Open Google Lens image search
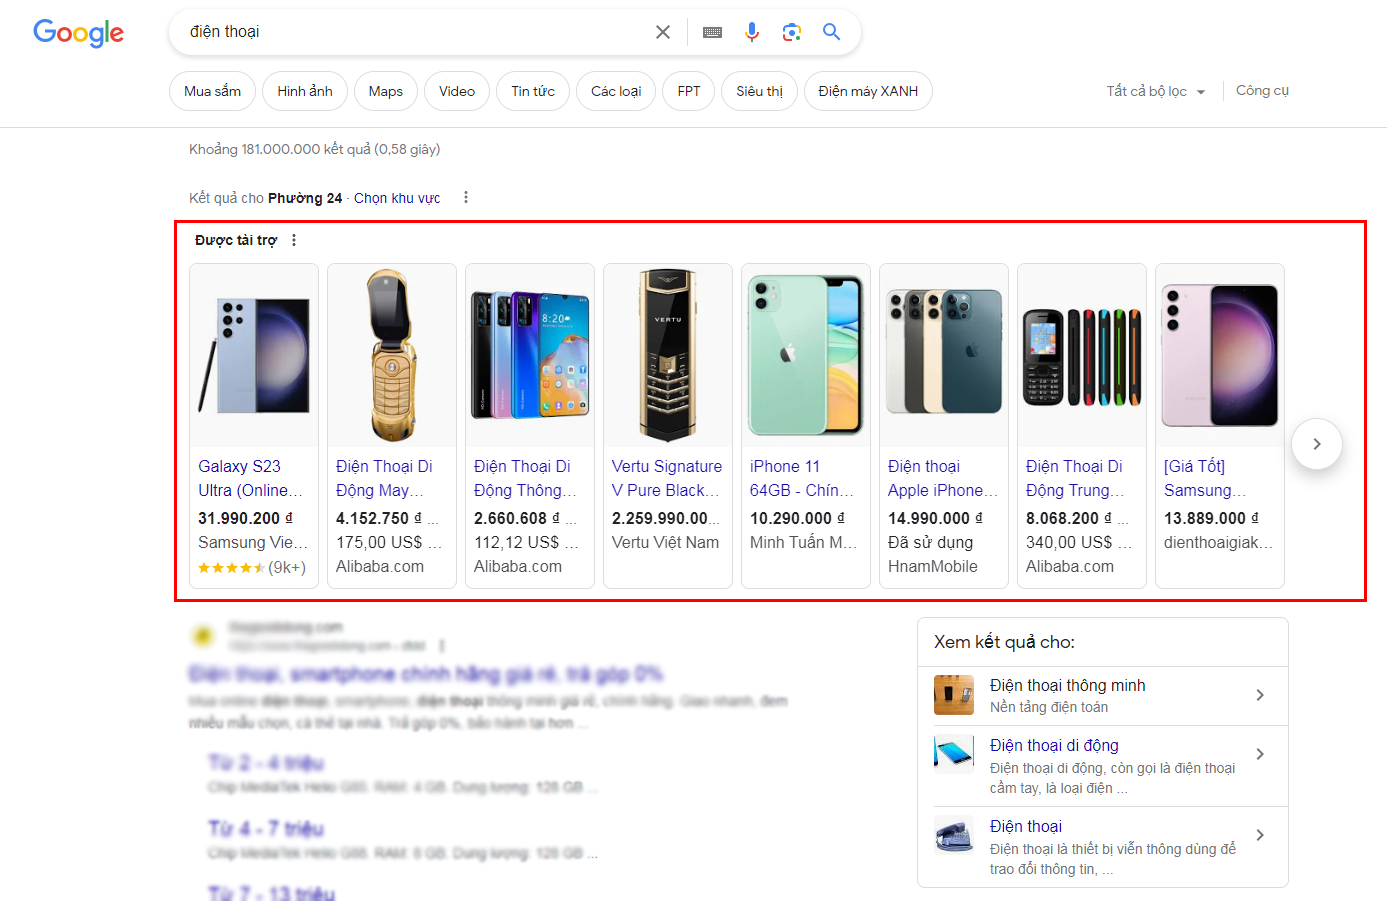Screen dimensions: 1387x901 pos(792,32)
